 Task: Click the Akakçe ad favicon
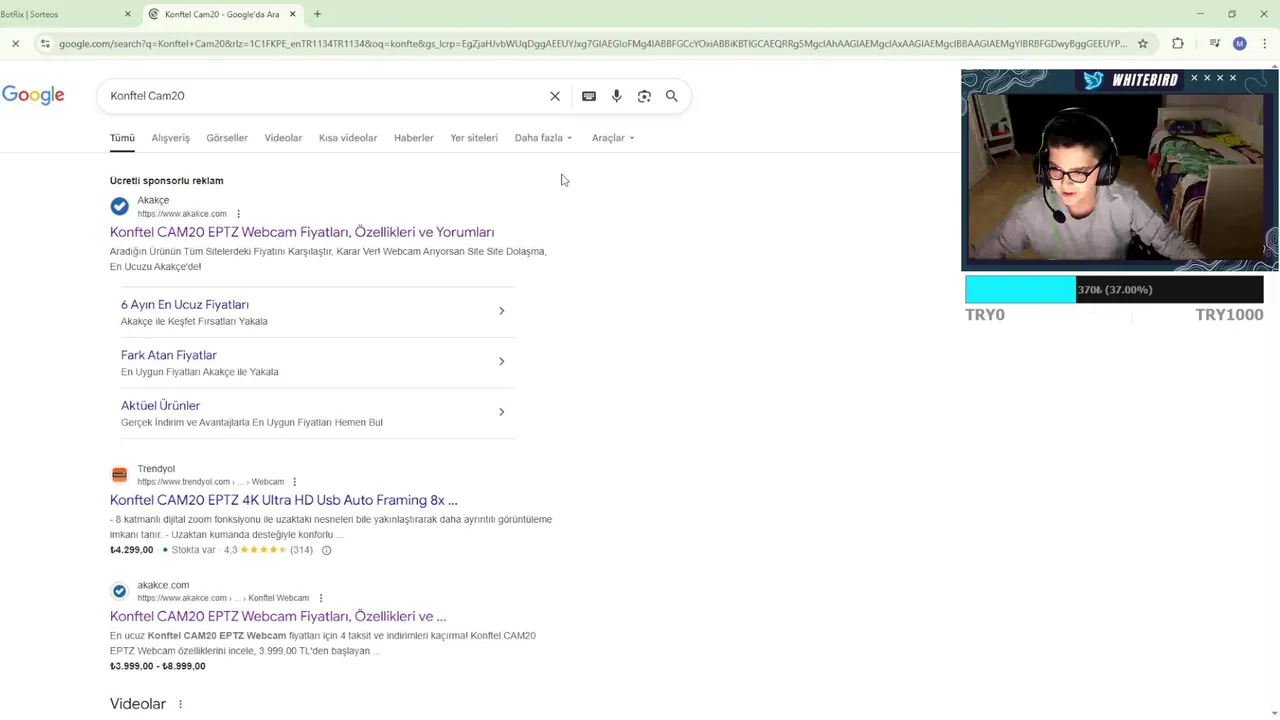pos(119,206)
